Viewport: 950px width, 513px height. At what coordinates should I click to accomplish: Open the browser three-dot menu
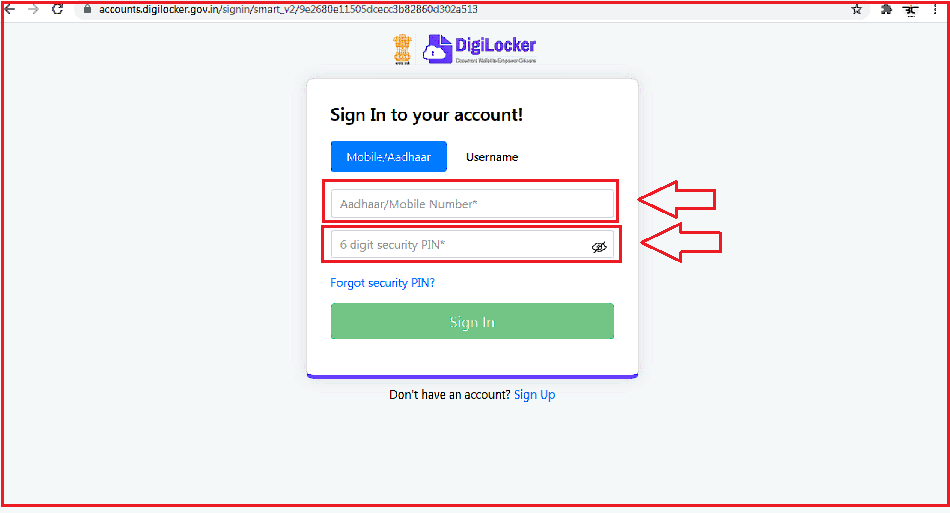click(935, 9)
